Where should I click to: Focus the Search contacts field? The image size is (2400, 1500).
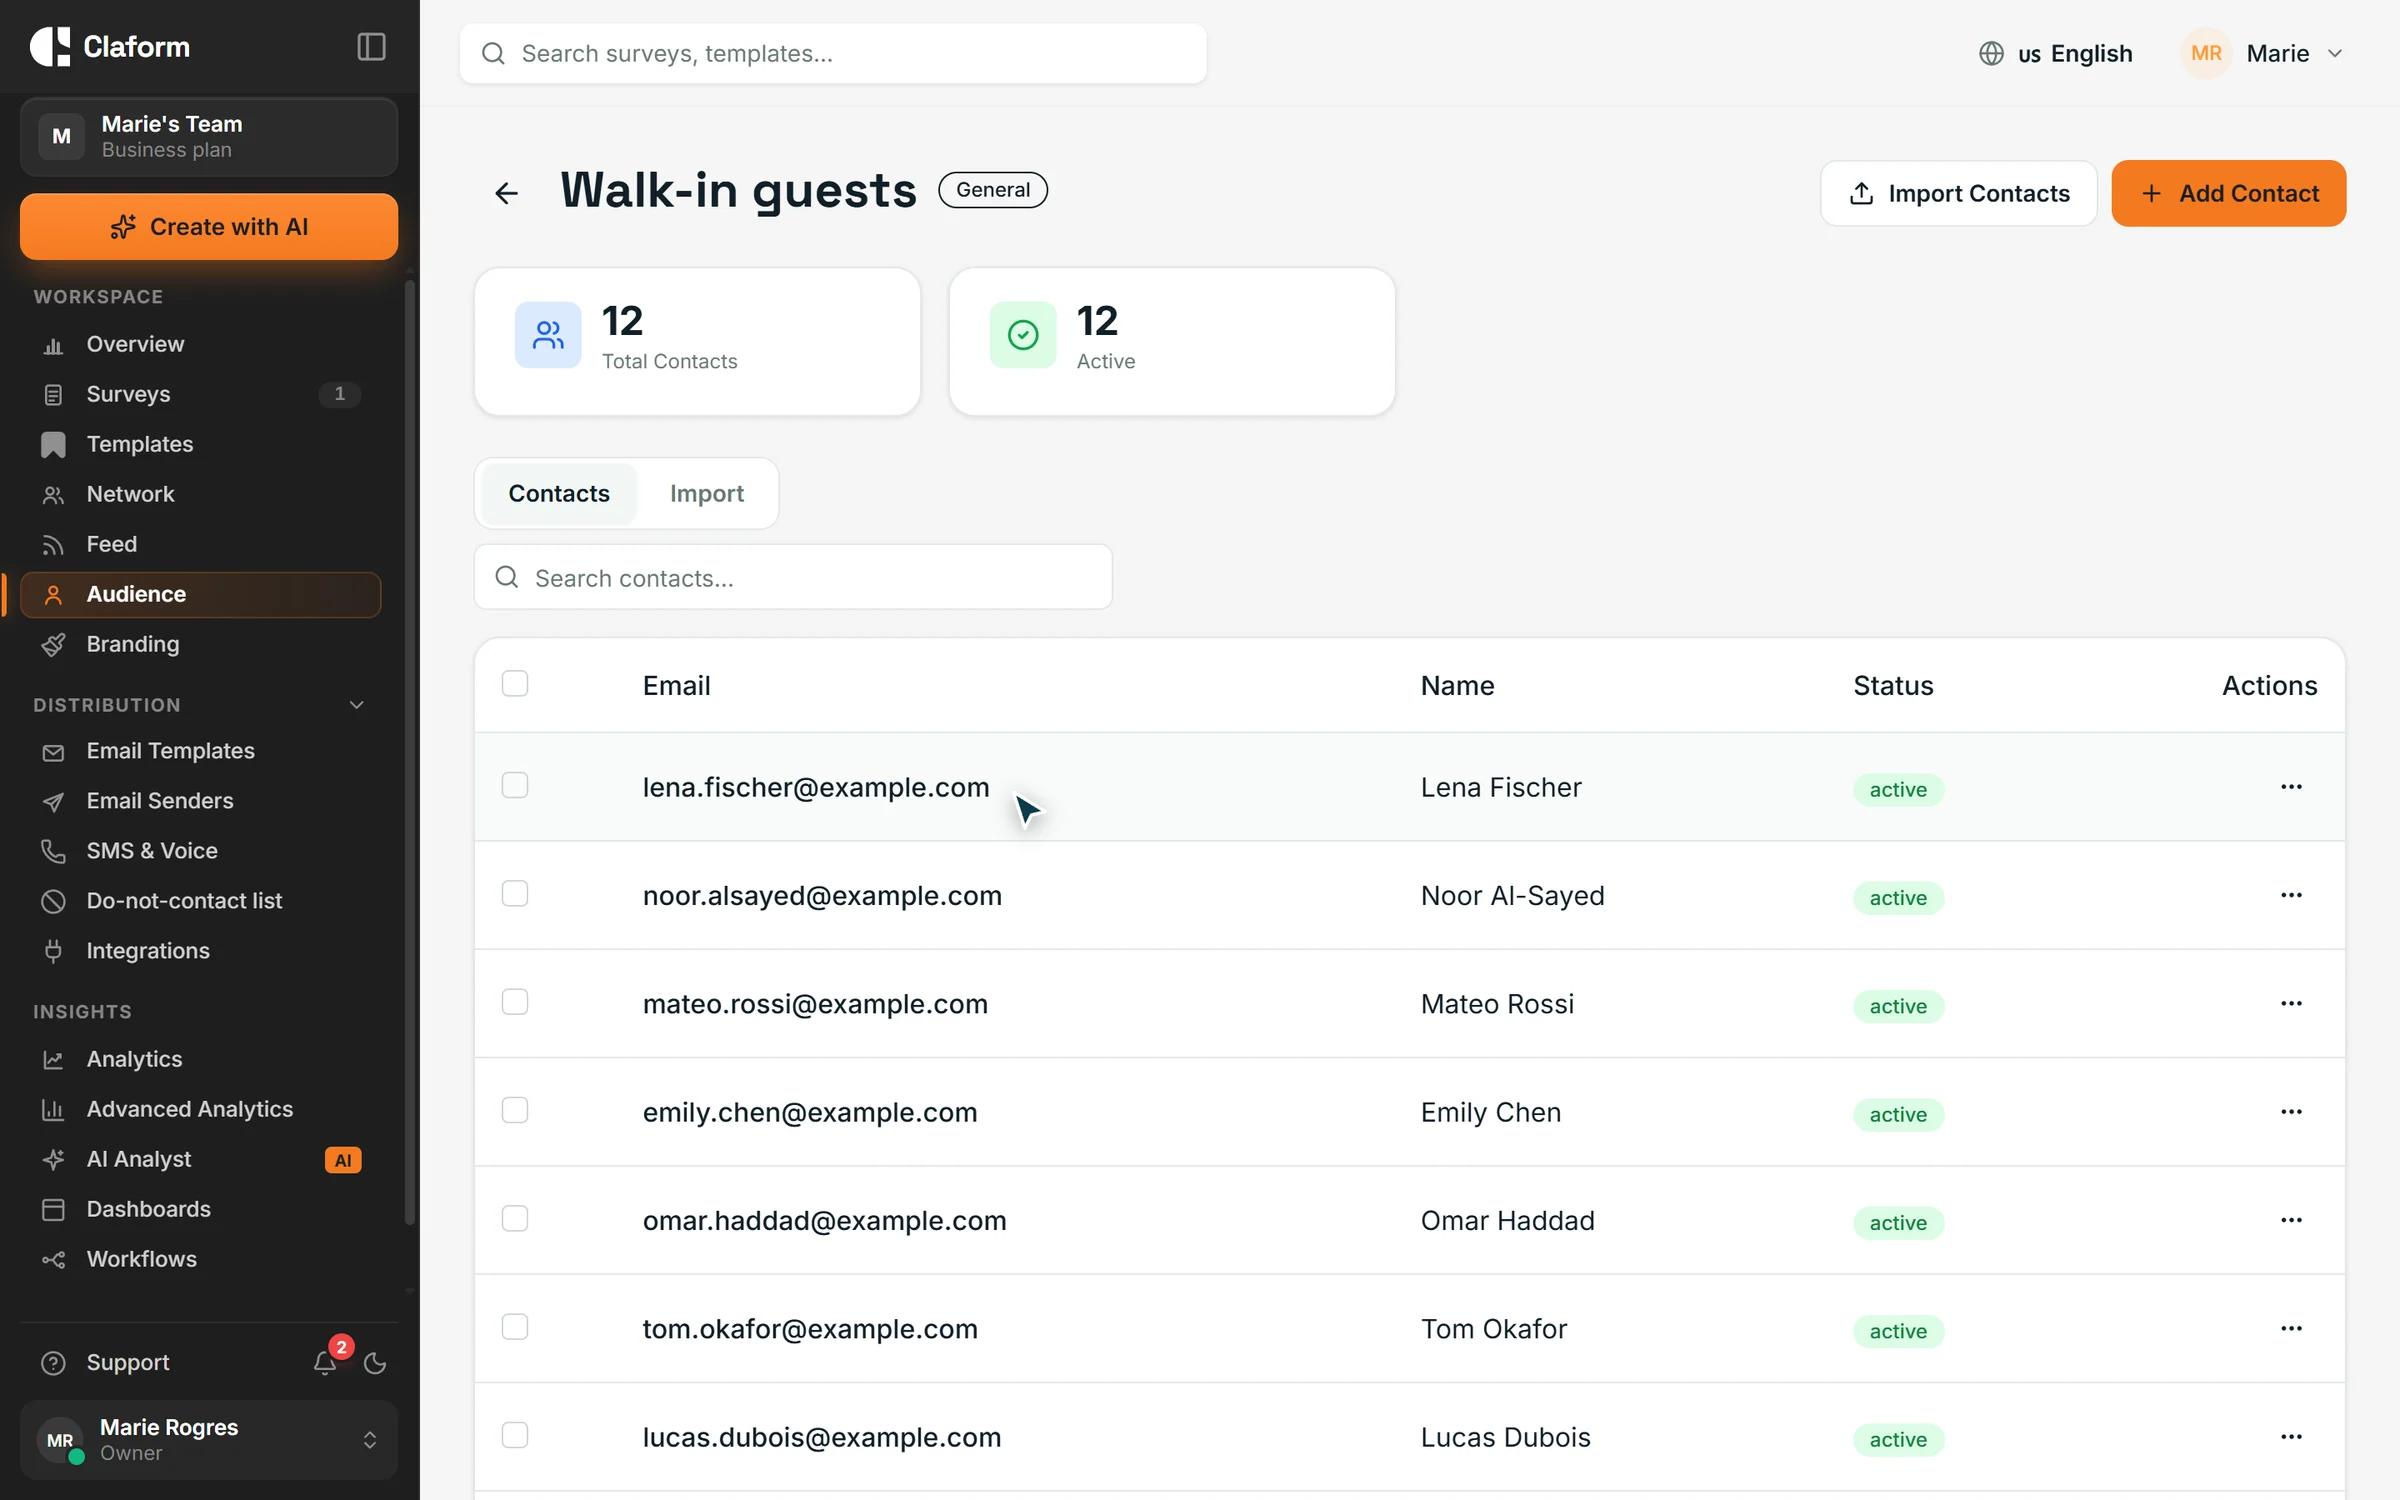pyautogui.click(x=793, y=578)
